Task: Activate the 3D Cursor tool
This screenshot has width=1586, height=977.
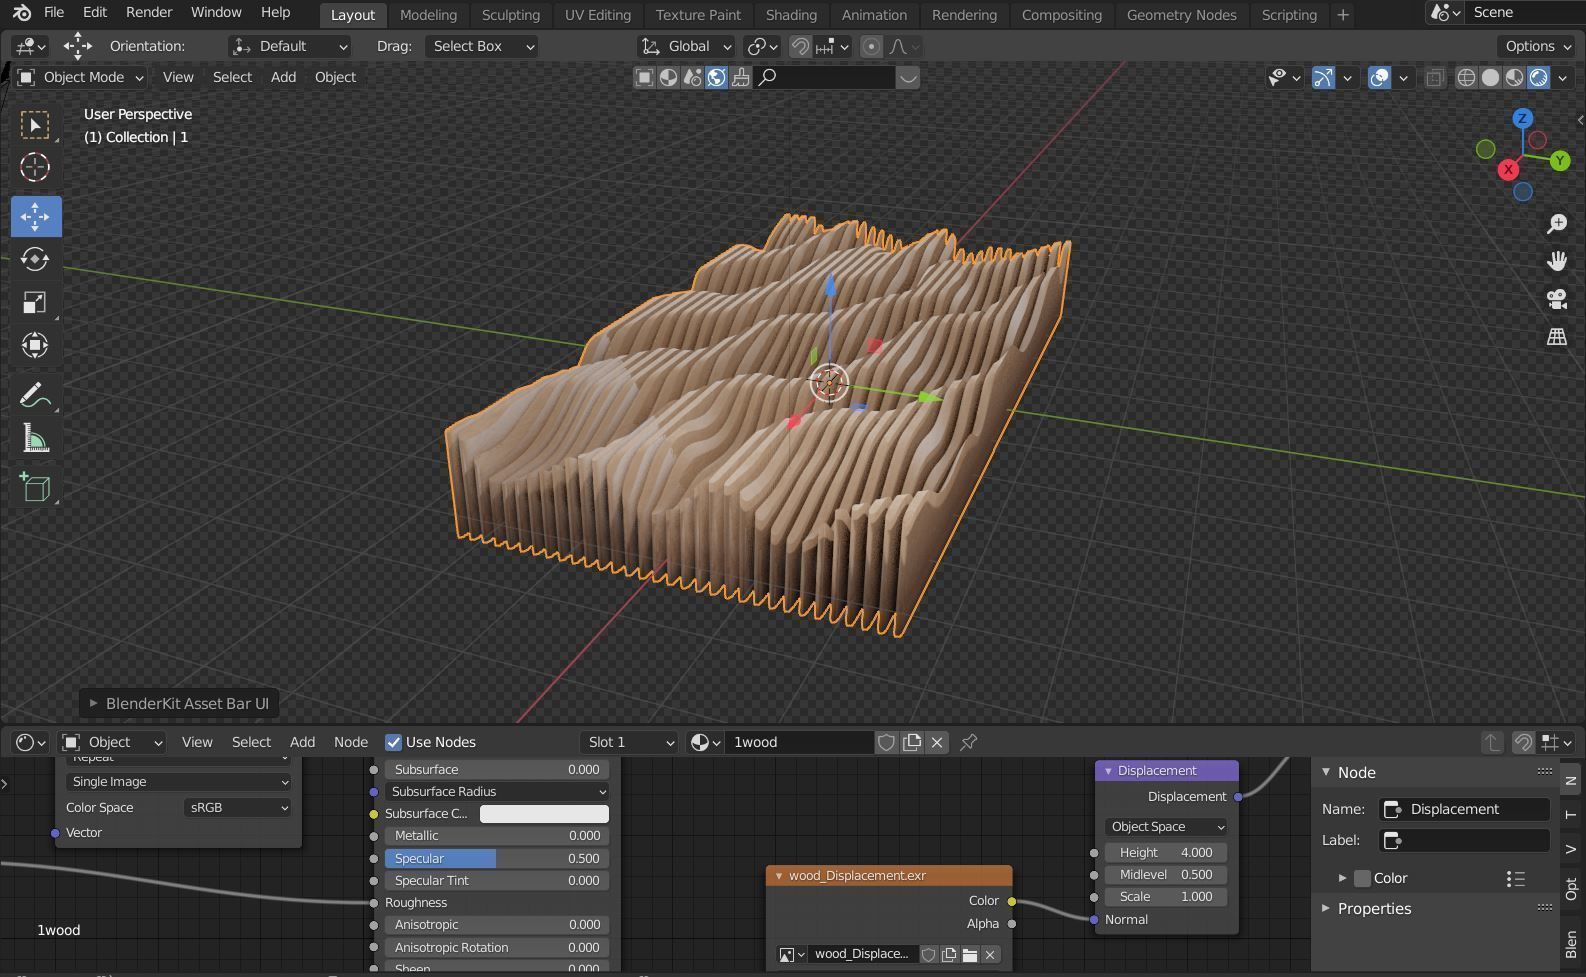Action: pos(35,167)
